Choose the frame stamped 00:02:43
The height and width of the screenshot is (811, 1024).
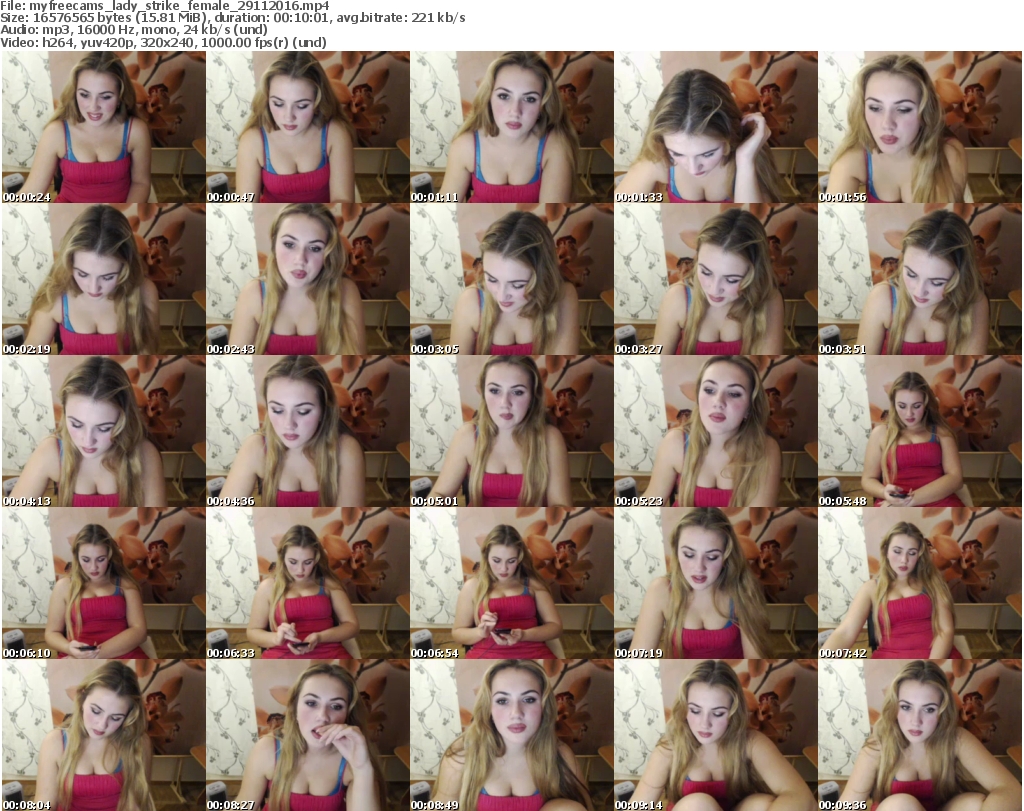pyautogui.click(x=308, y=279)
